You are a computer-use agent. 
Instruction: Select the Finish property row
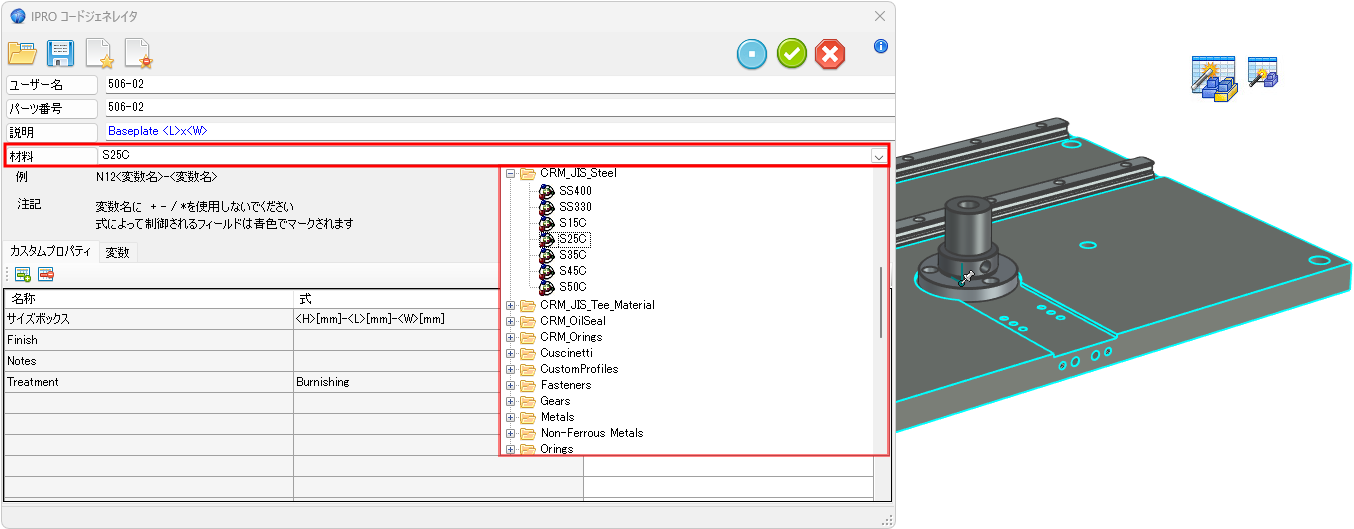click(x=148, y=340)
